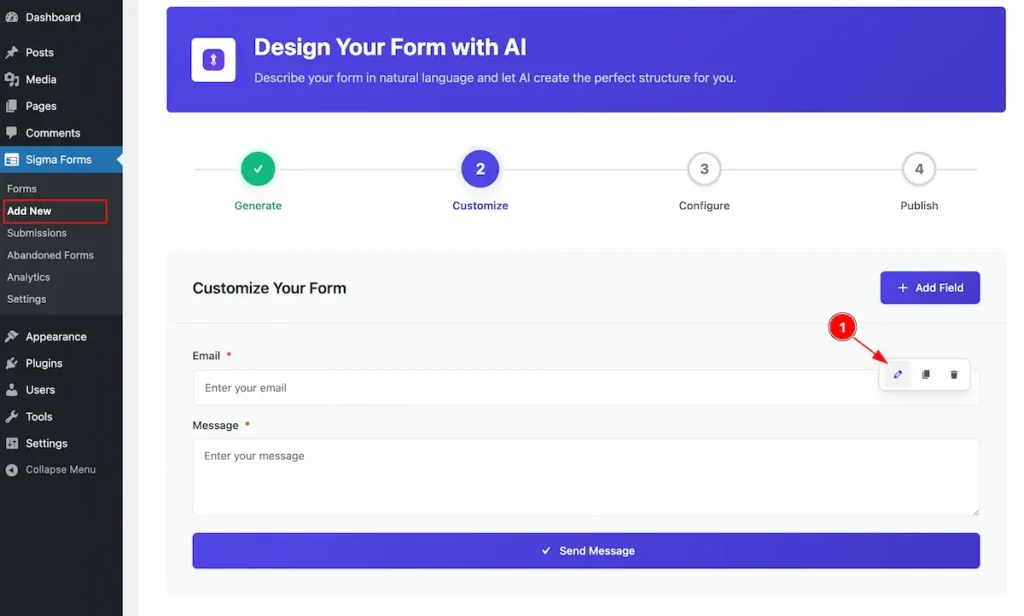
Task: Go back to the Generate step circle
Action: coord(258,169)
